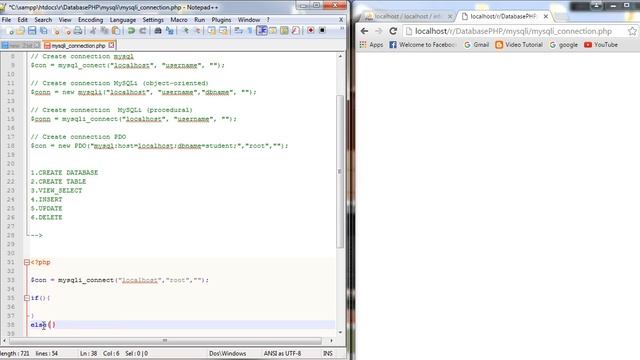Open the View menu
640x360 pixels.
[x=65, y=20]
